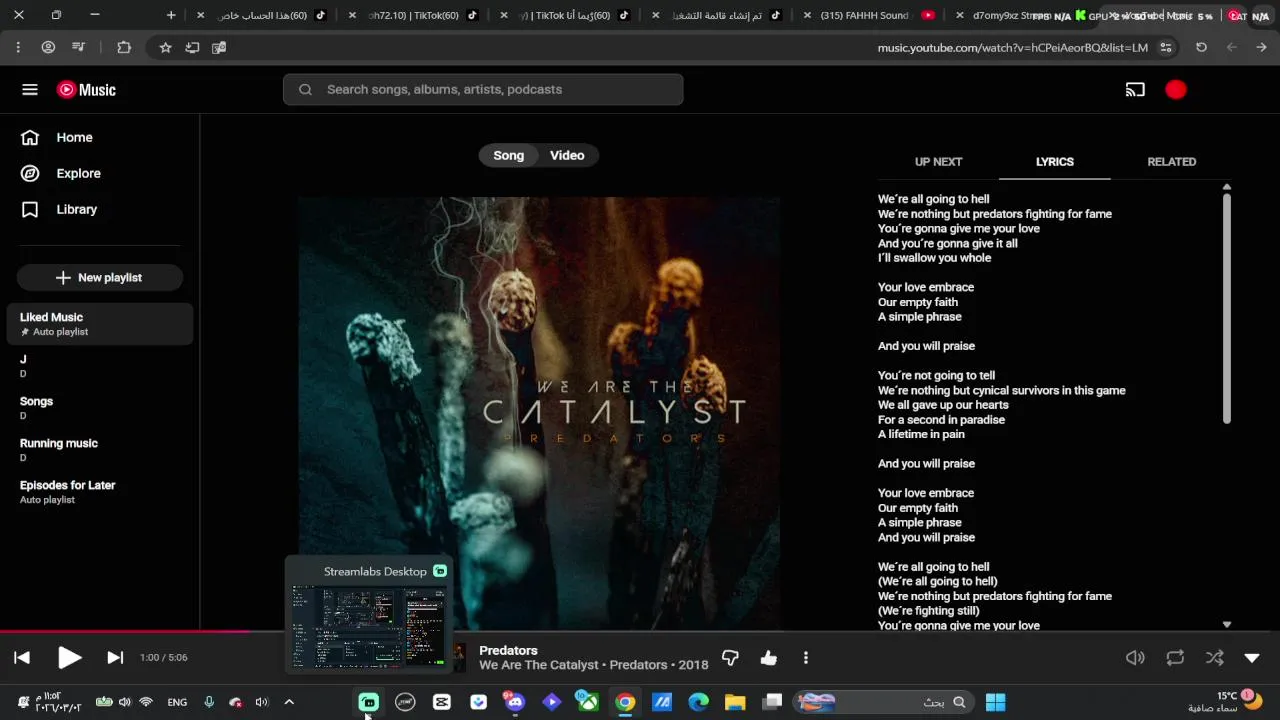Open artist link We Are The Catalyst
Image resolution: width=1280 pixels, height=720 pixels.
tap(538, 665)
